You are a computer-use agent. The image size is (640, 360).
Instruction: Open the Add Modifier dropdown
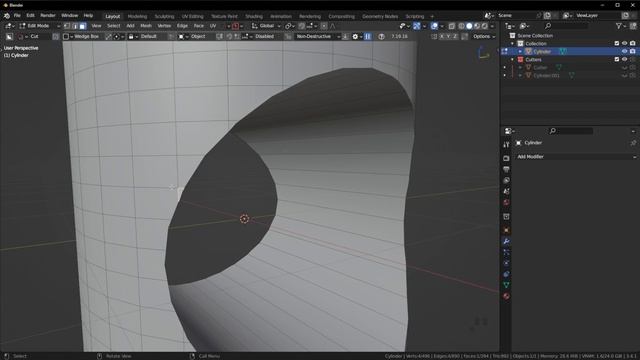tap(576, 157)
